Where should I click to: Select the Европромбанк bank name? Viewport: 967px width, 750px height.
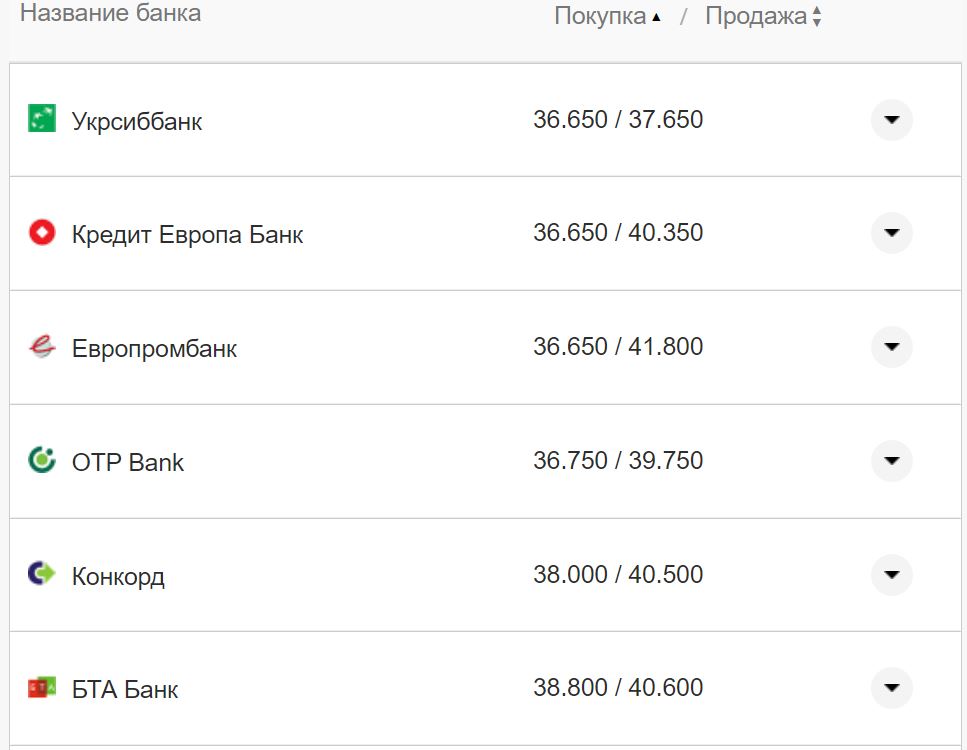click(x=154, y=349)
